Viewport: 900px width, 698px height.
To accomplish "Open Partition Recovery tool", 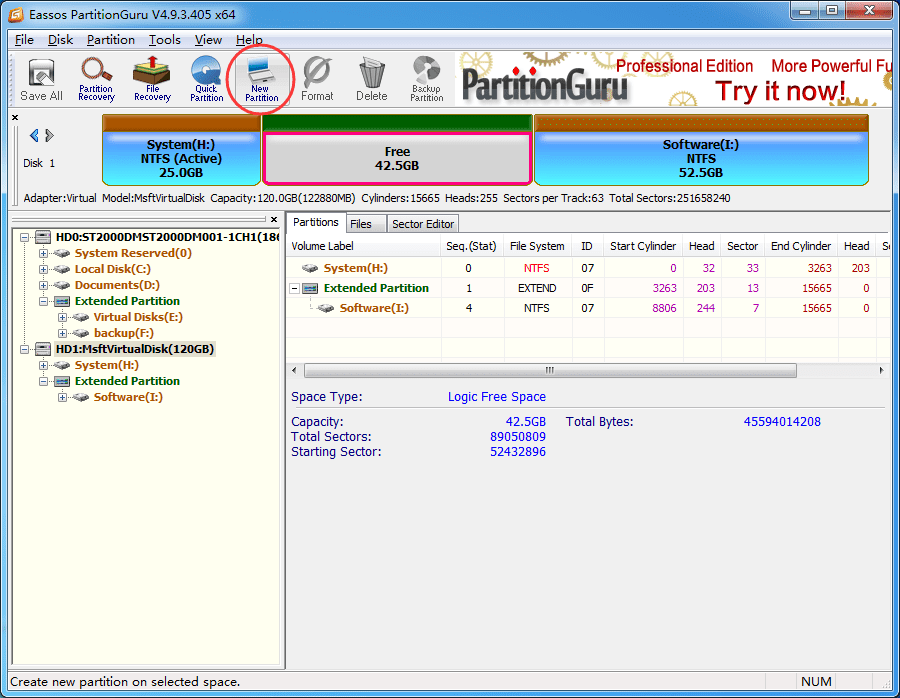I will click(96, 80).
